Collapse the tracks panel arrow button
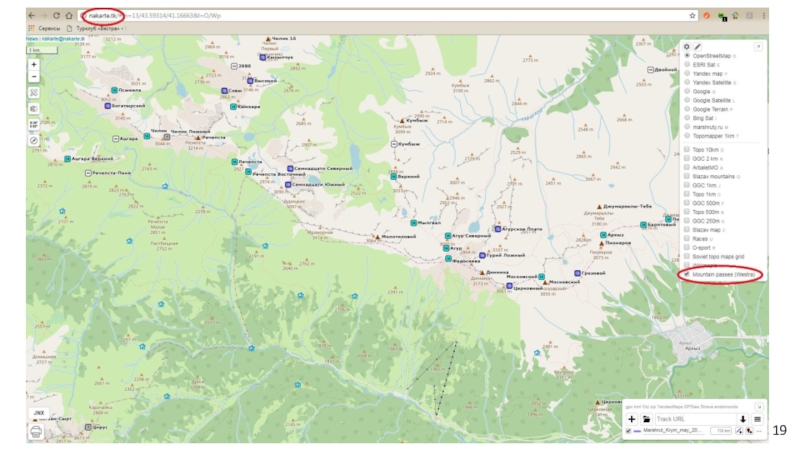The height and width of the screenshot is (450, 800). (x=759, y=407)
